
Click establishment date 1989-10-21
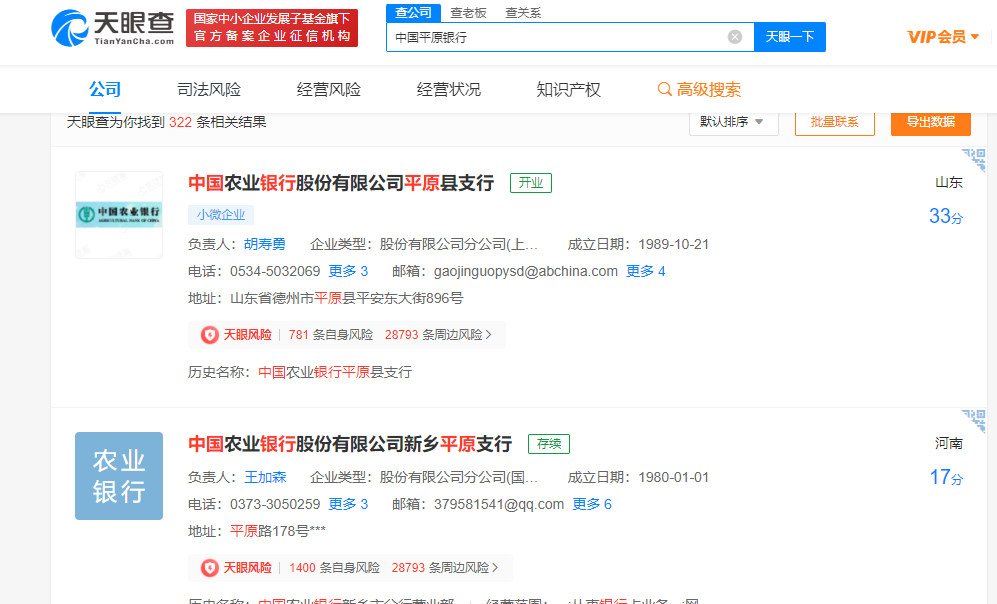click(x=673, y=244)
